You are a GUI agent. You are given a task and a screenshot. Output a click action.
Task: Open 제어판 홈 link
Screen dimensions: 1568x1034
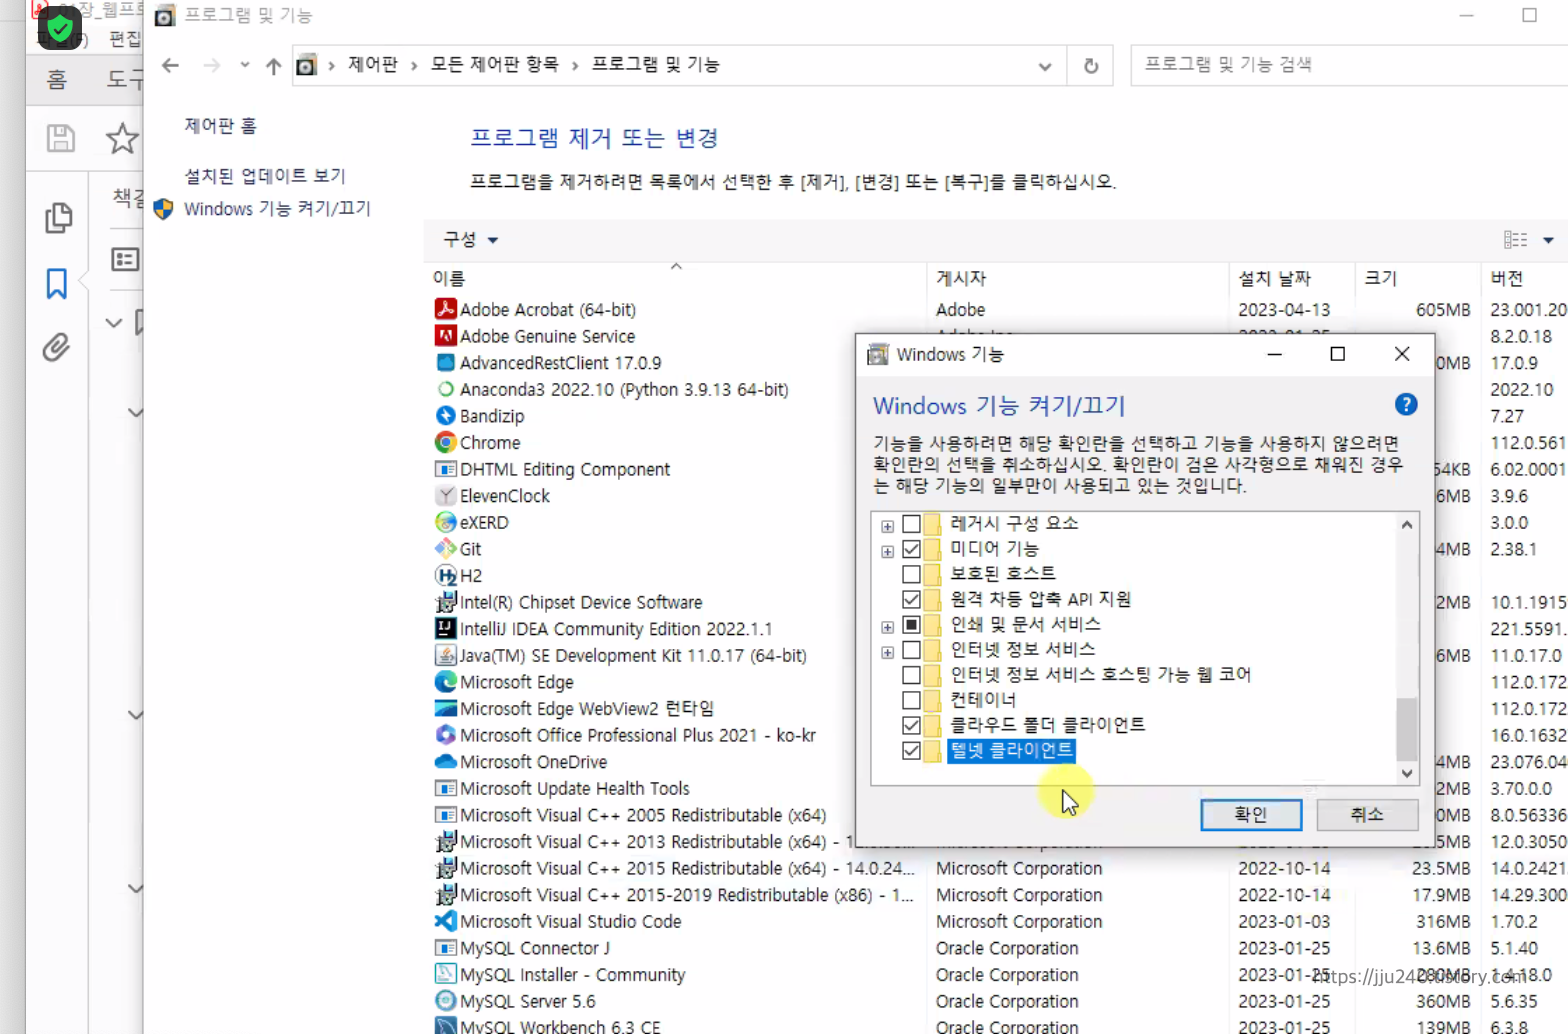[x=220, y=126]
